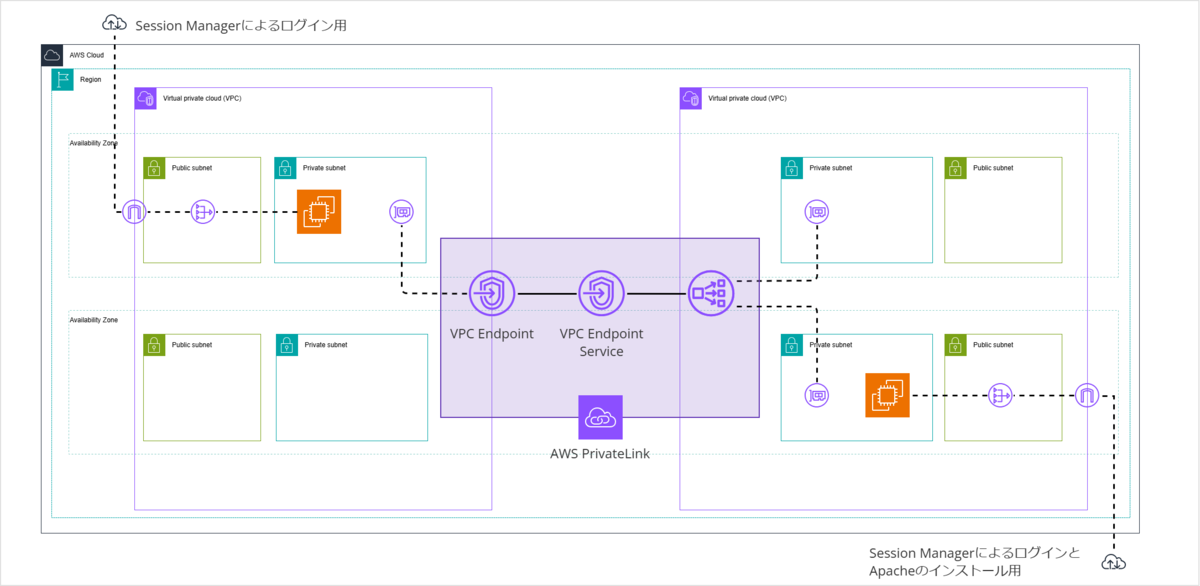Click Private subnet label in right VPC upper zone
The image size is (1200, 586).
tap(831, 168)
